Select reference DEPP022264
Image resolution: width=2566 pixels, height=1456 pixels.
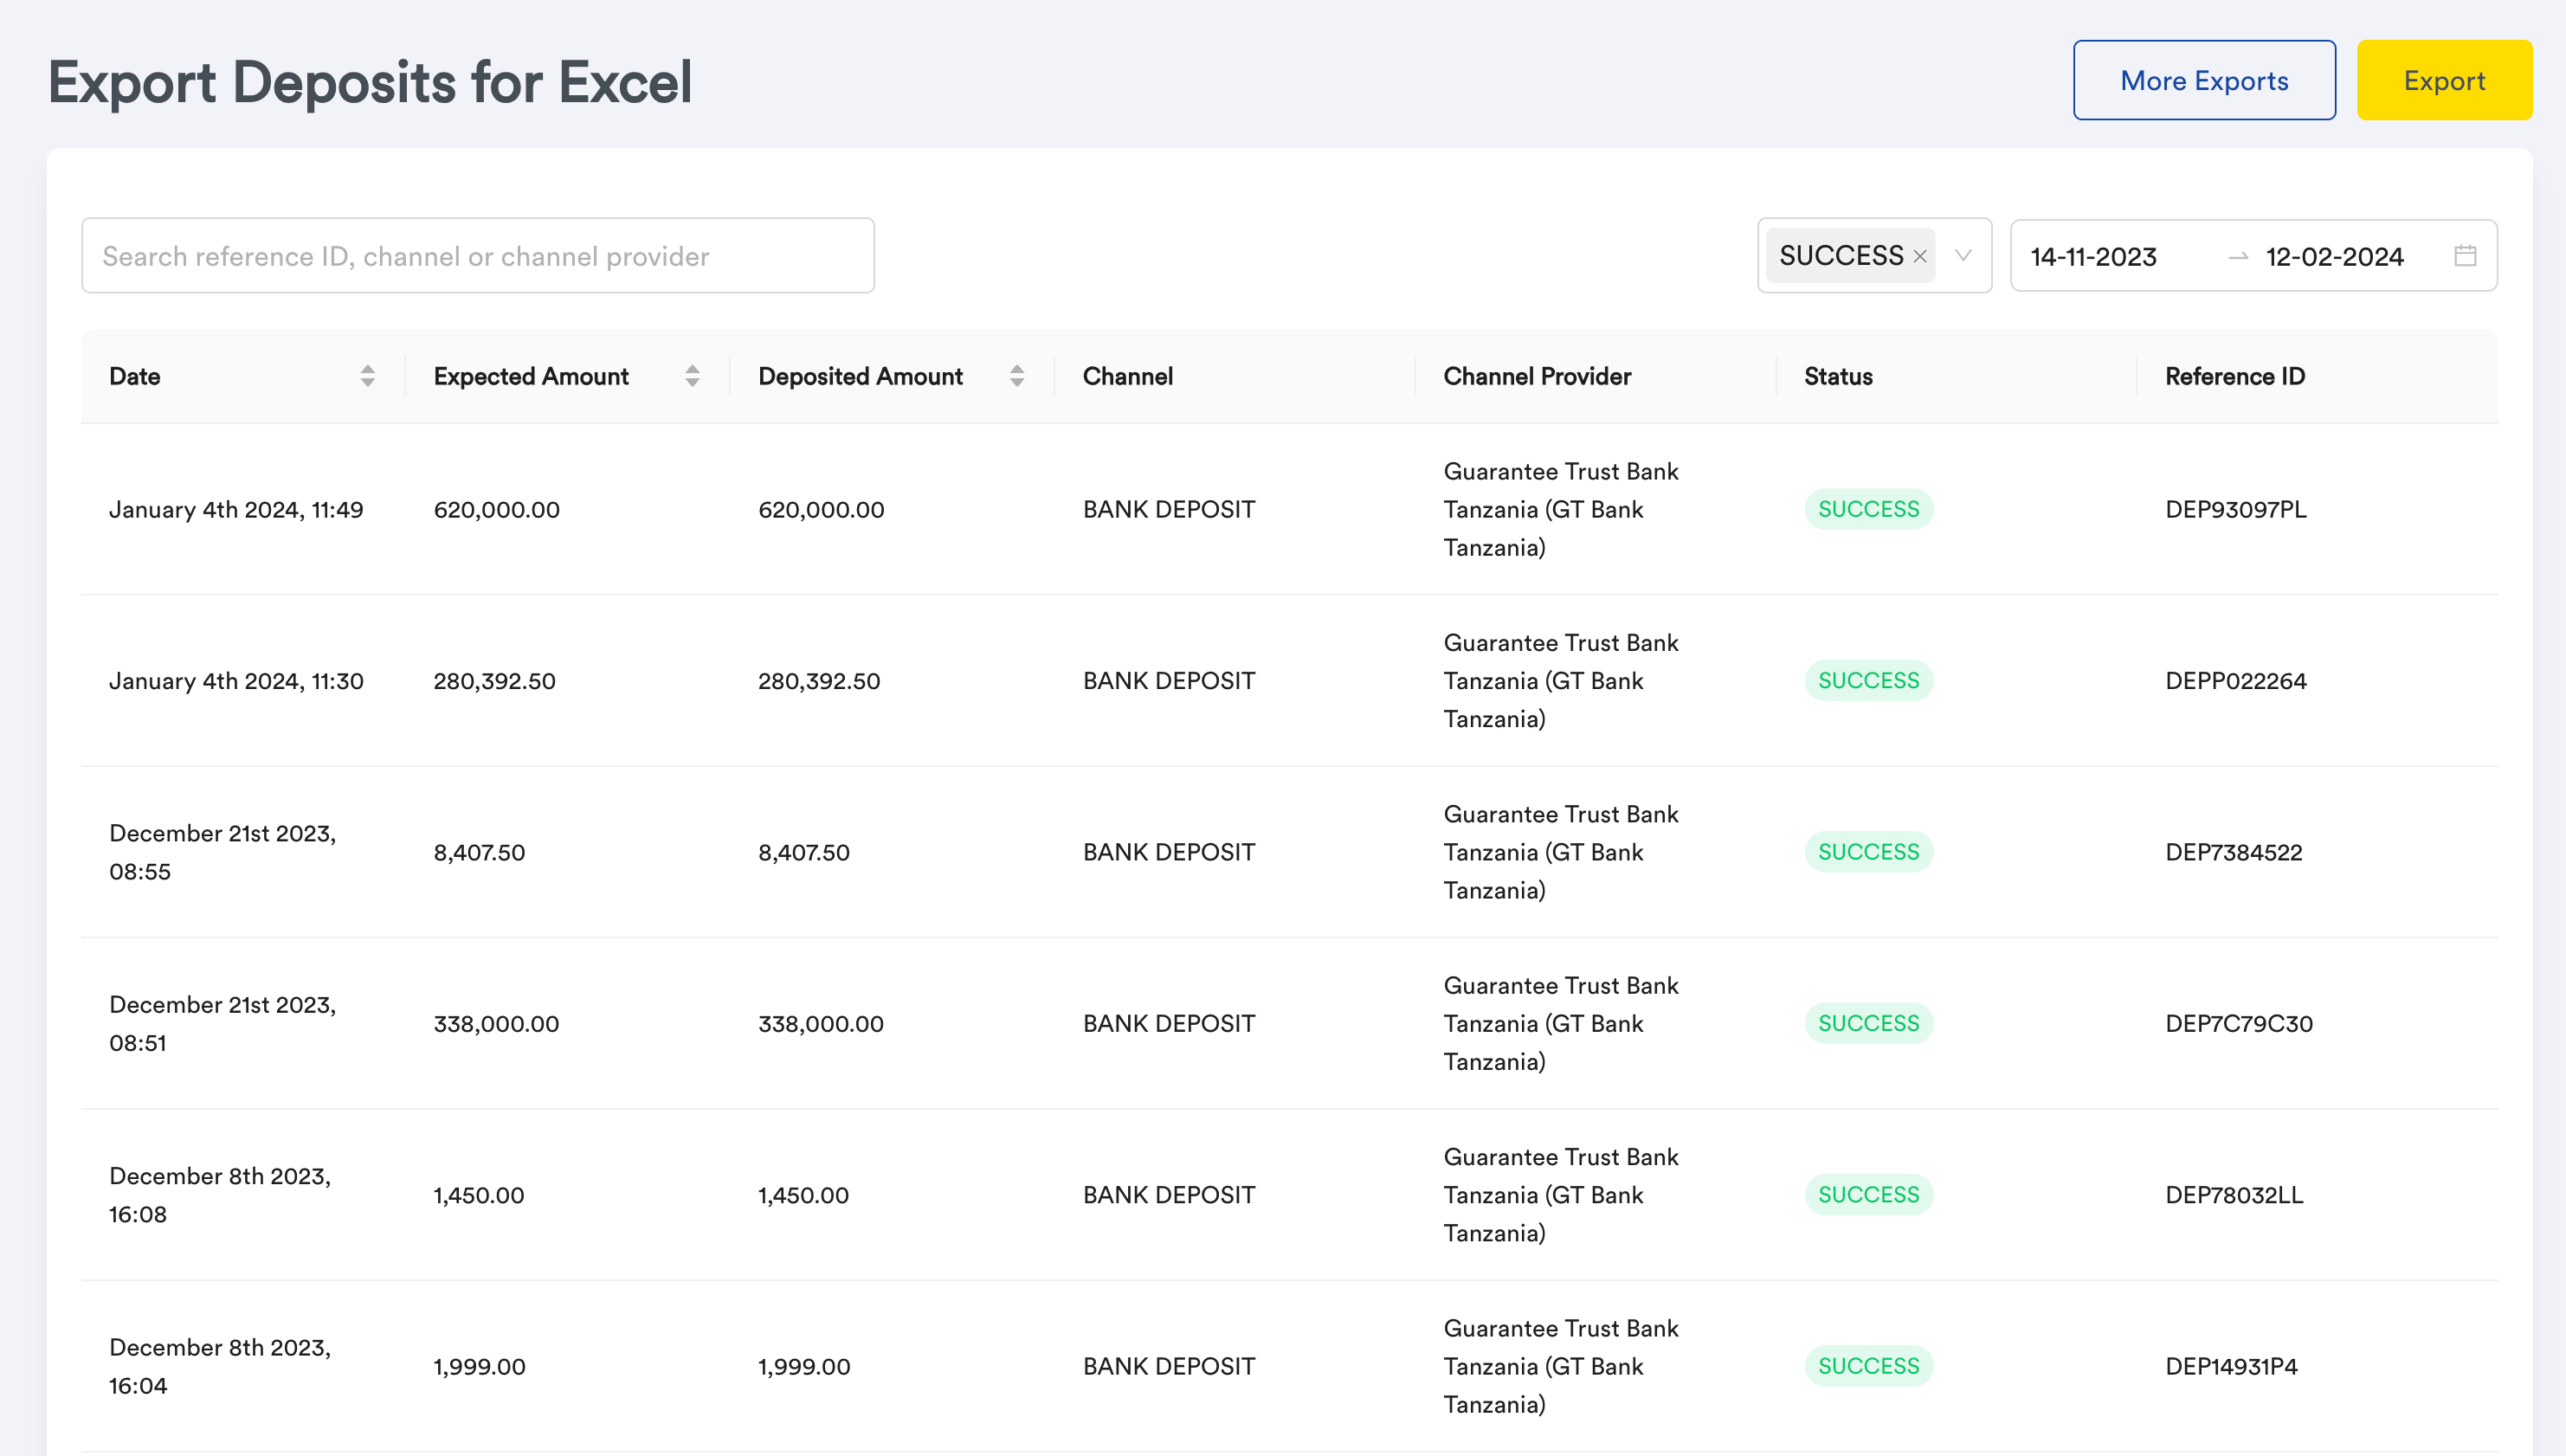click(x=2236, y=681)
